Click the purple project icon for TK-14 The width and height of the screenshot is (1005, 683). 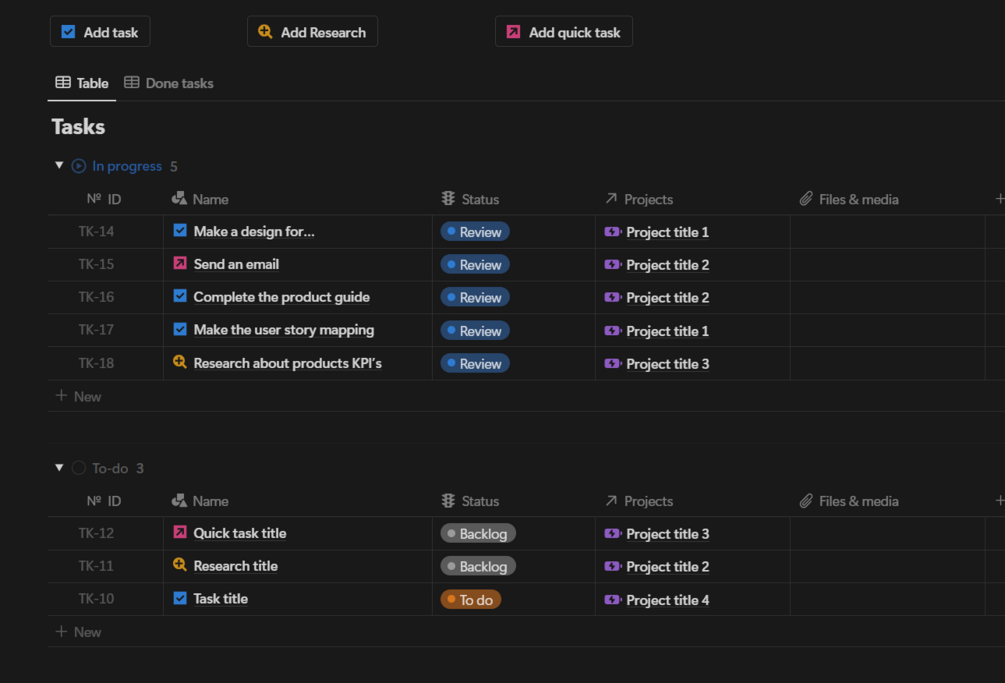(613, 232)
